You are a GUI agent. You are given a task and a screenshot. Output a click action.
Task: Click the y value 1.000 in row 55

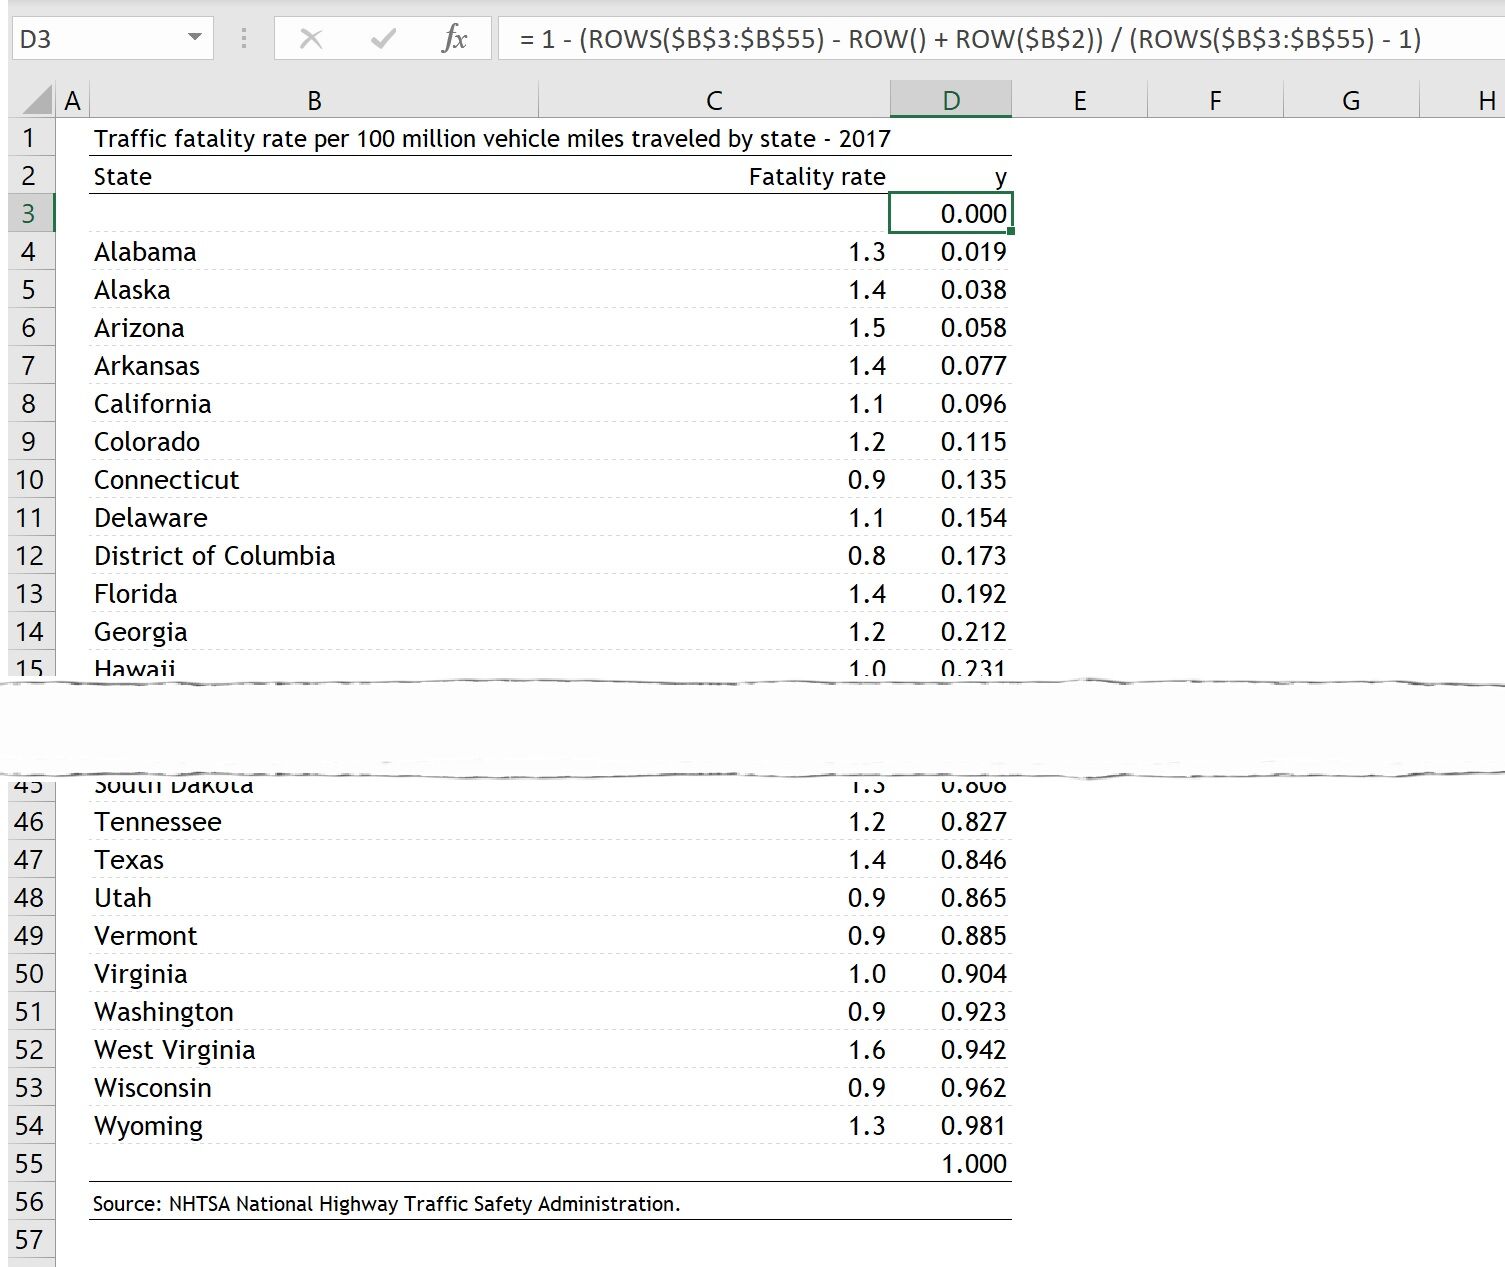tap(951, 1164)
